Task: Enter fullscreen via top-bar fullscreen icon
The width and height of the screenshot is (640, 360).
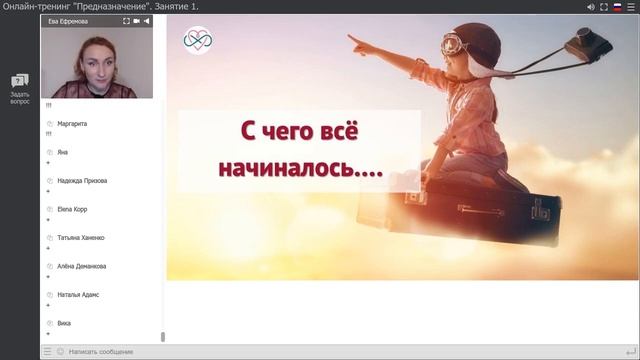Action: (x=604, y=7)
